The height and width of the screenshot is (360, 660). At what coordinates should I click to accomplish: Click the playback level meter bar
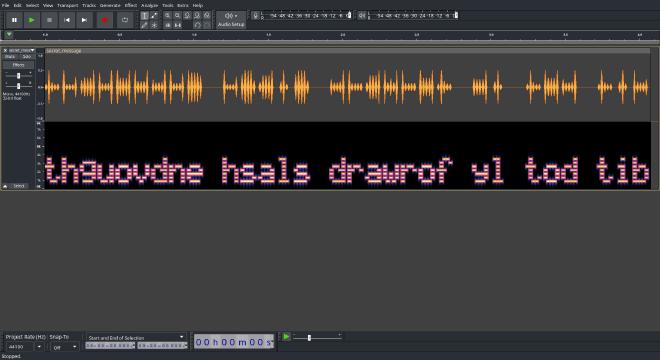[x=413, y=16]
